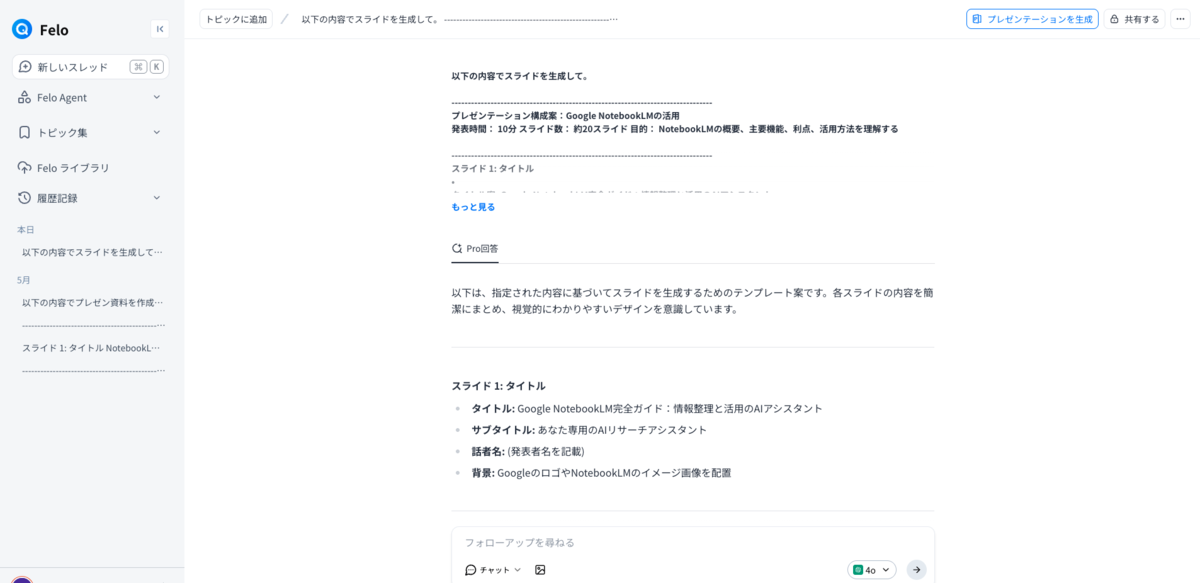
Task: Click the 背景 bullet line
Action: click(601, 473)
